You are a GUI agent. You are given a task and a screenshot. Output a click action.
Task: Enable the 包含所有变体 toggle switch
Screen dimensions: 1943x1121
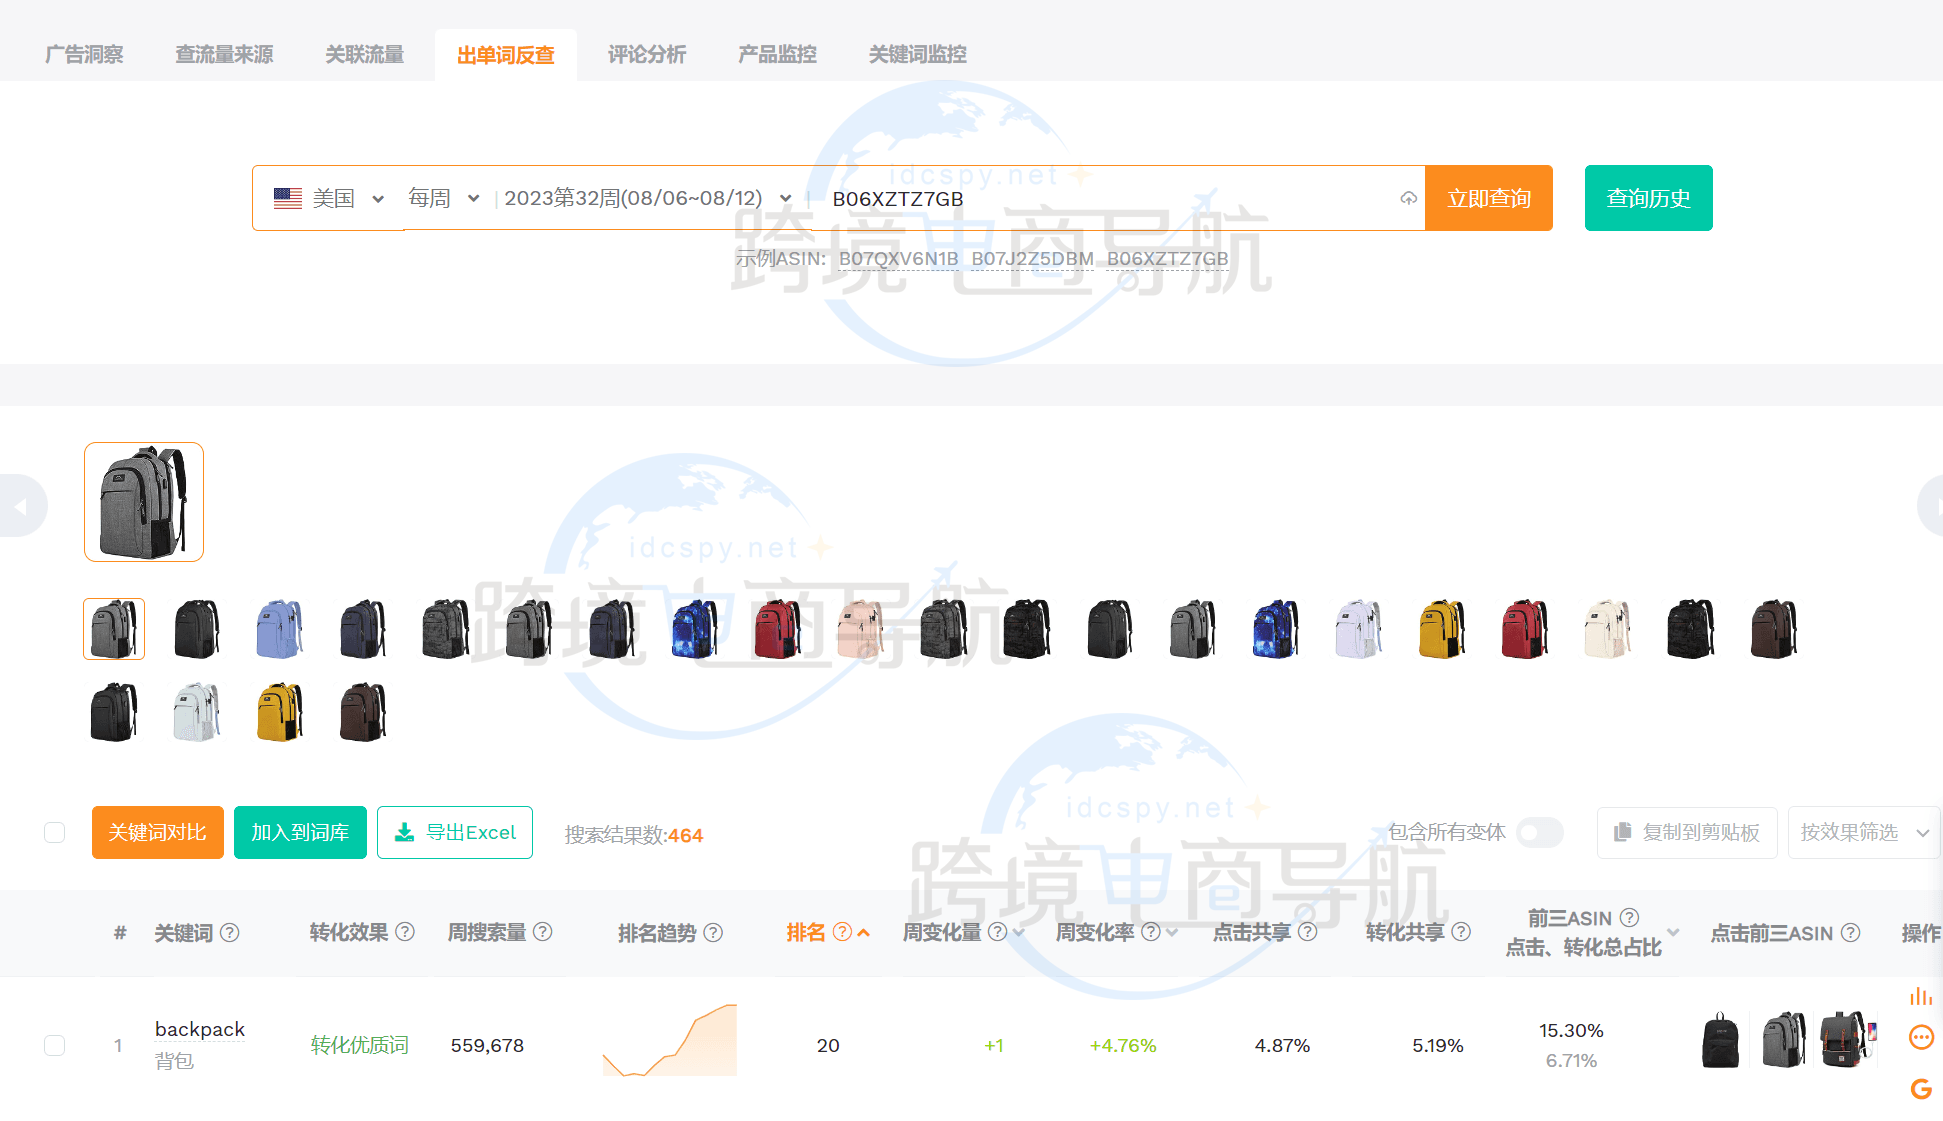point(1539,832)
